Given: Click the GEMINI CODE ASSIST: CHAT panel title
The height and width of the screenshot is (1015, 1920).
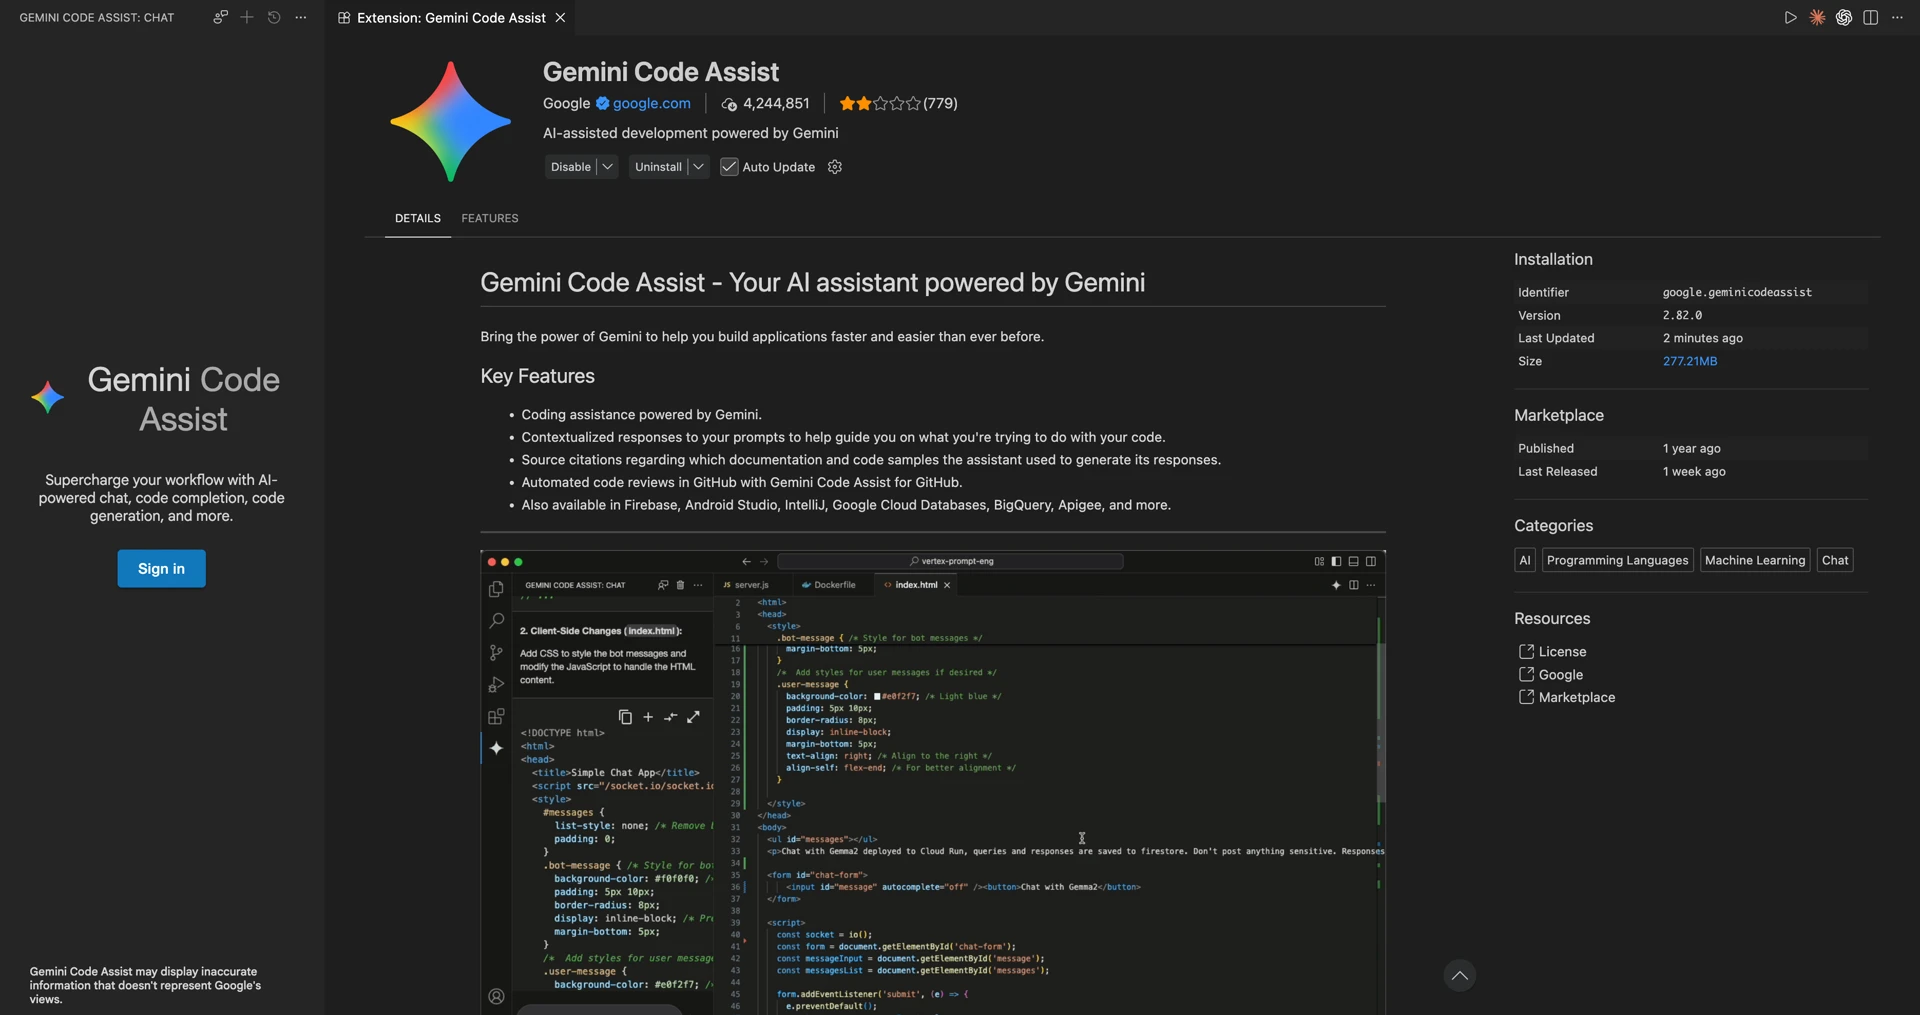Looking at the screenshot, I should tap(97, 17).
